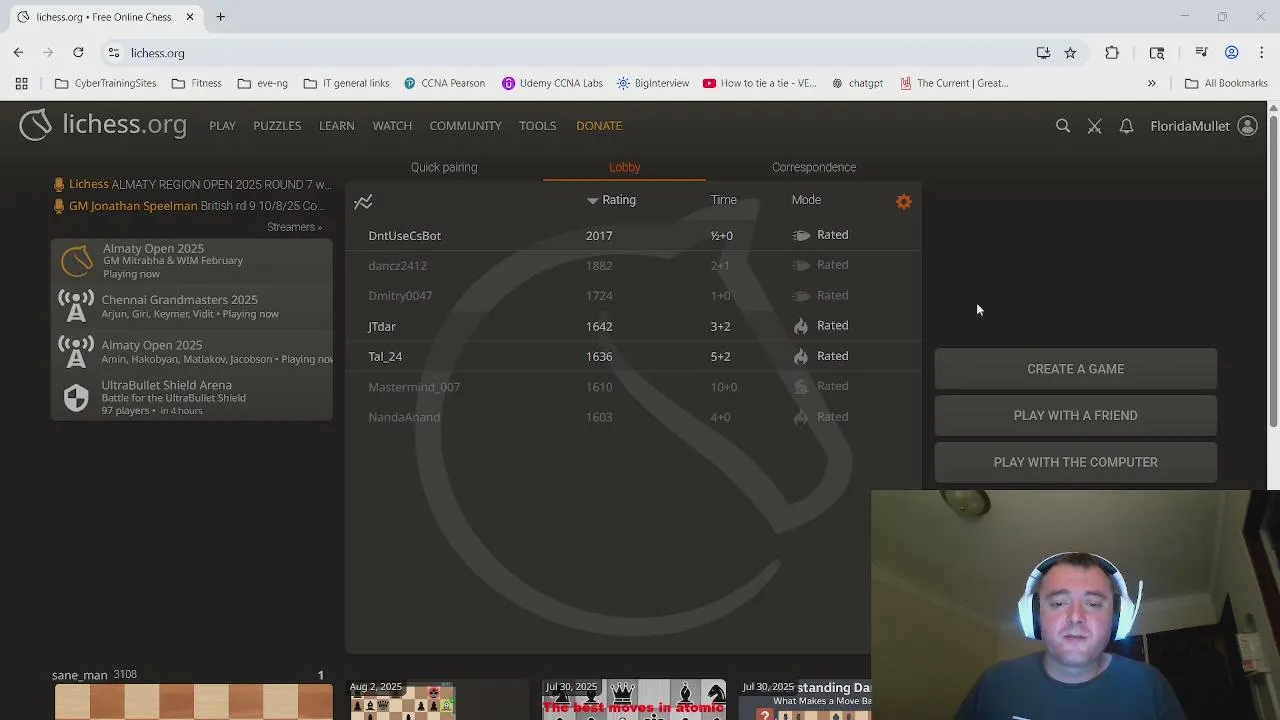1280x720 pixels.
Task: Open the Streamers » link
Action: pyautogui.click(x=294, y=227)
